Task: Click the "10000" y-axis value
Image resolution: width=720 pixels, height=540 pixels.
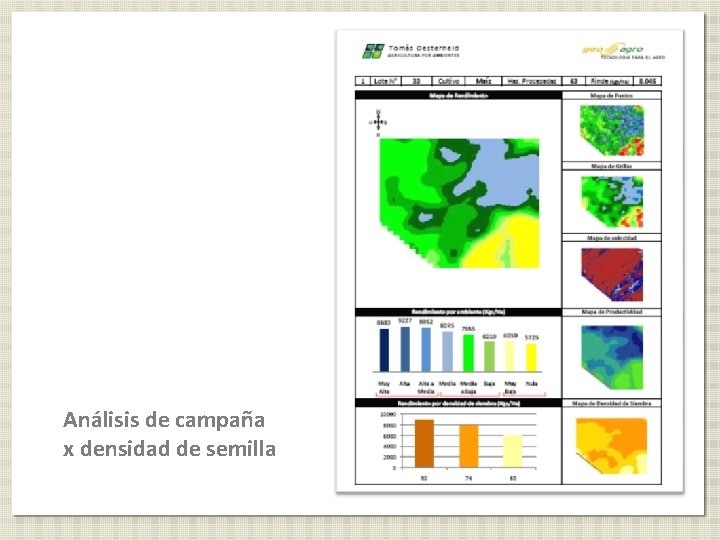Action: (388, 414)
